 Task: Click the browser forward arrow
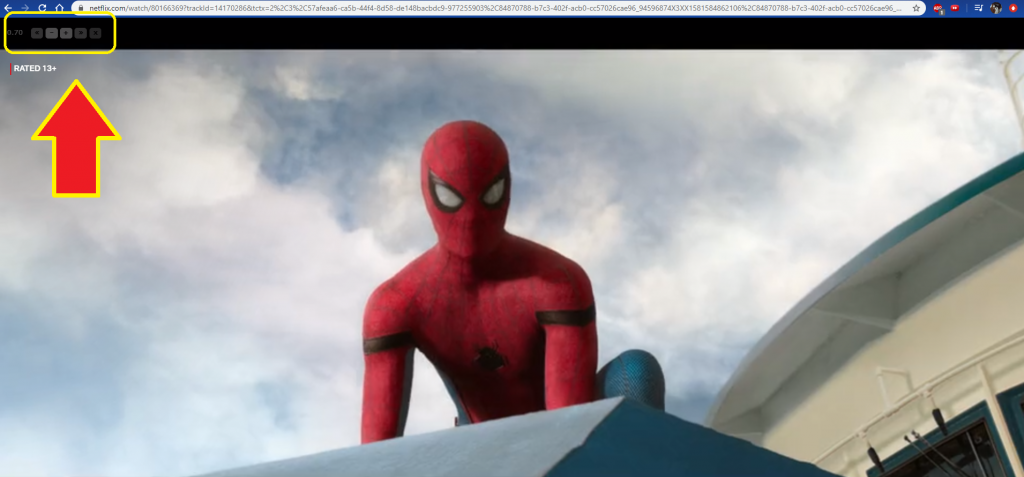25,8
